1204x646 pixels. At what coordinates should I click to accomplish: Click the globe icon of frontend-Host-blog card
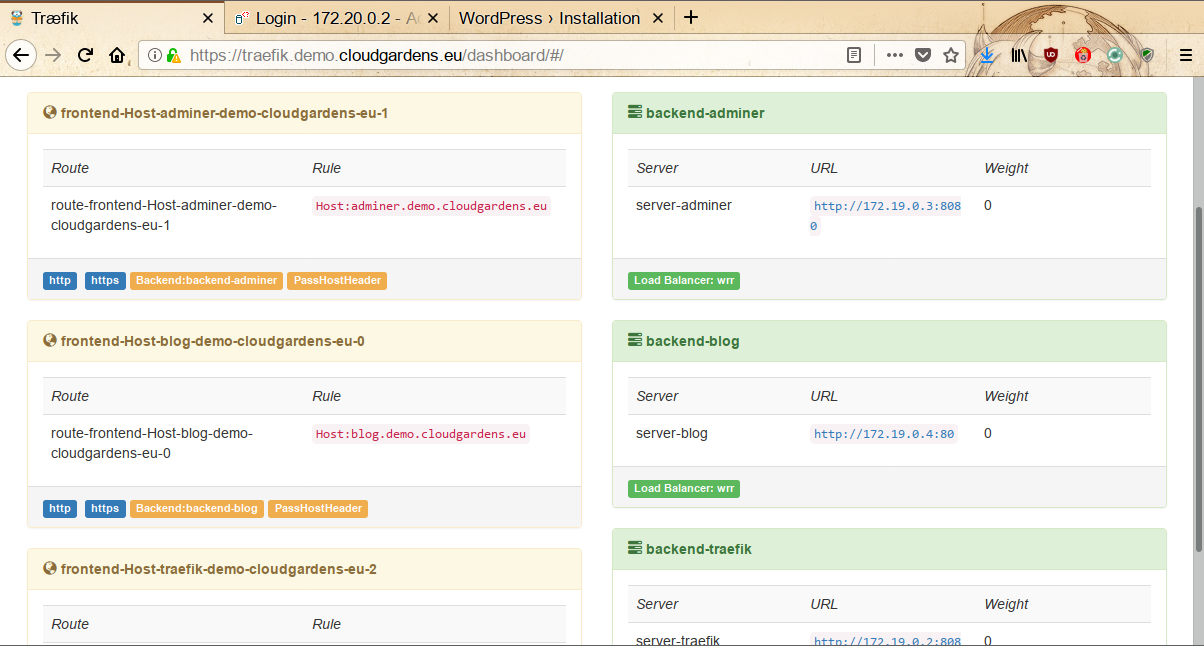pyautogui.click(x=49, y=341)
